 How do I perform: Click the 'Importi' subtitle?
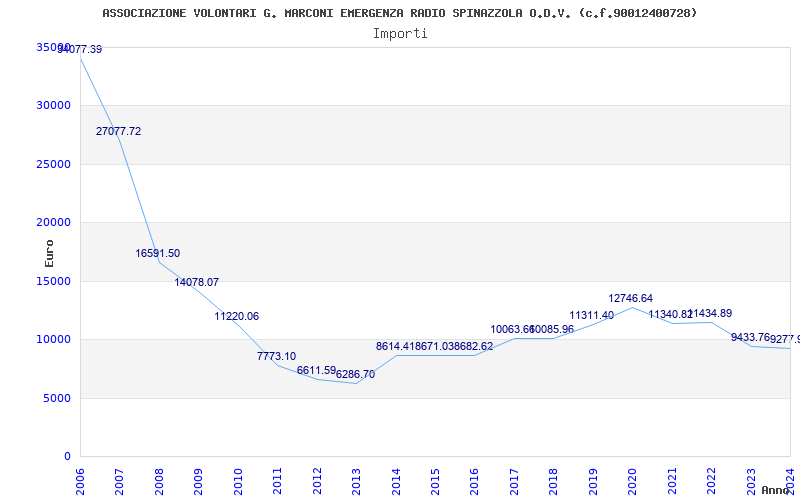[x=400, y=34]
